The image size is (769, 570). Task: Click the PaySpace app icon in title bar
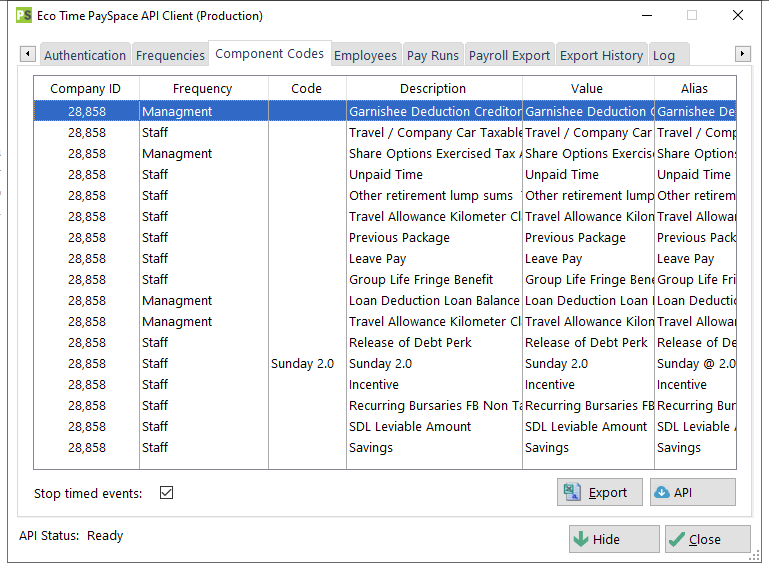(x=24, y=15)
